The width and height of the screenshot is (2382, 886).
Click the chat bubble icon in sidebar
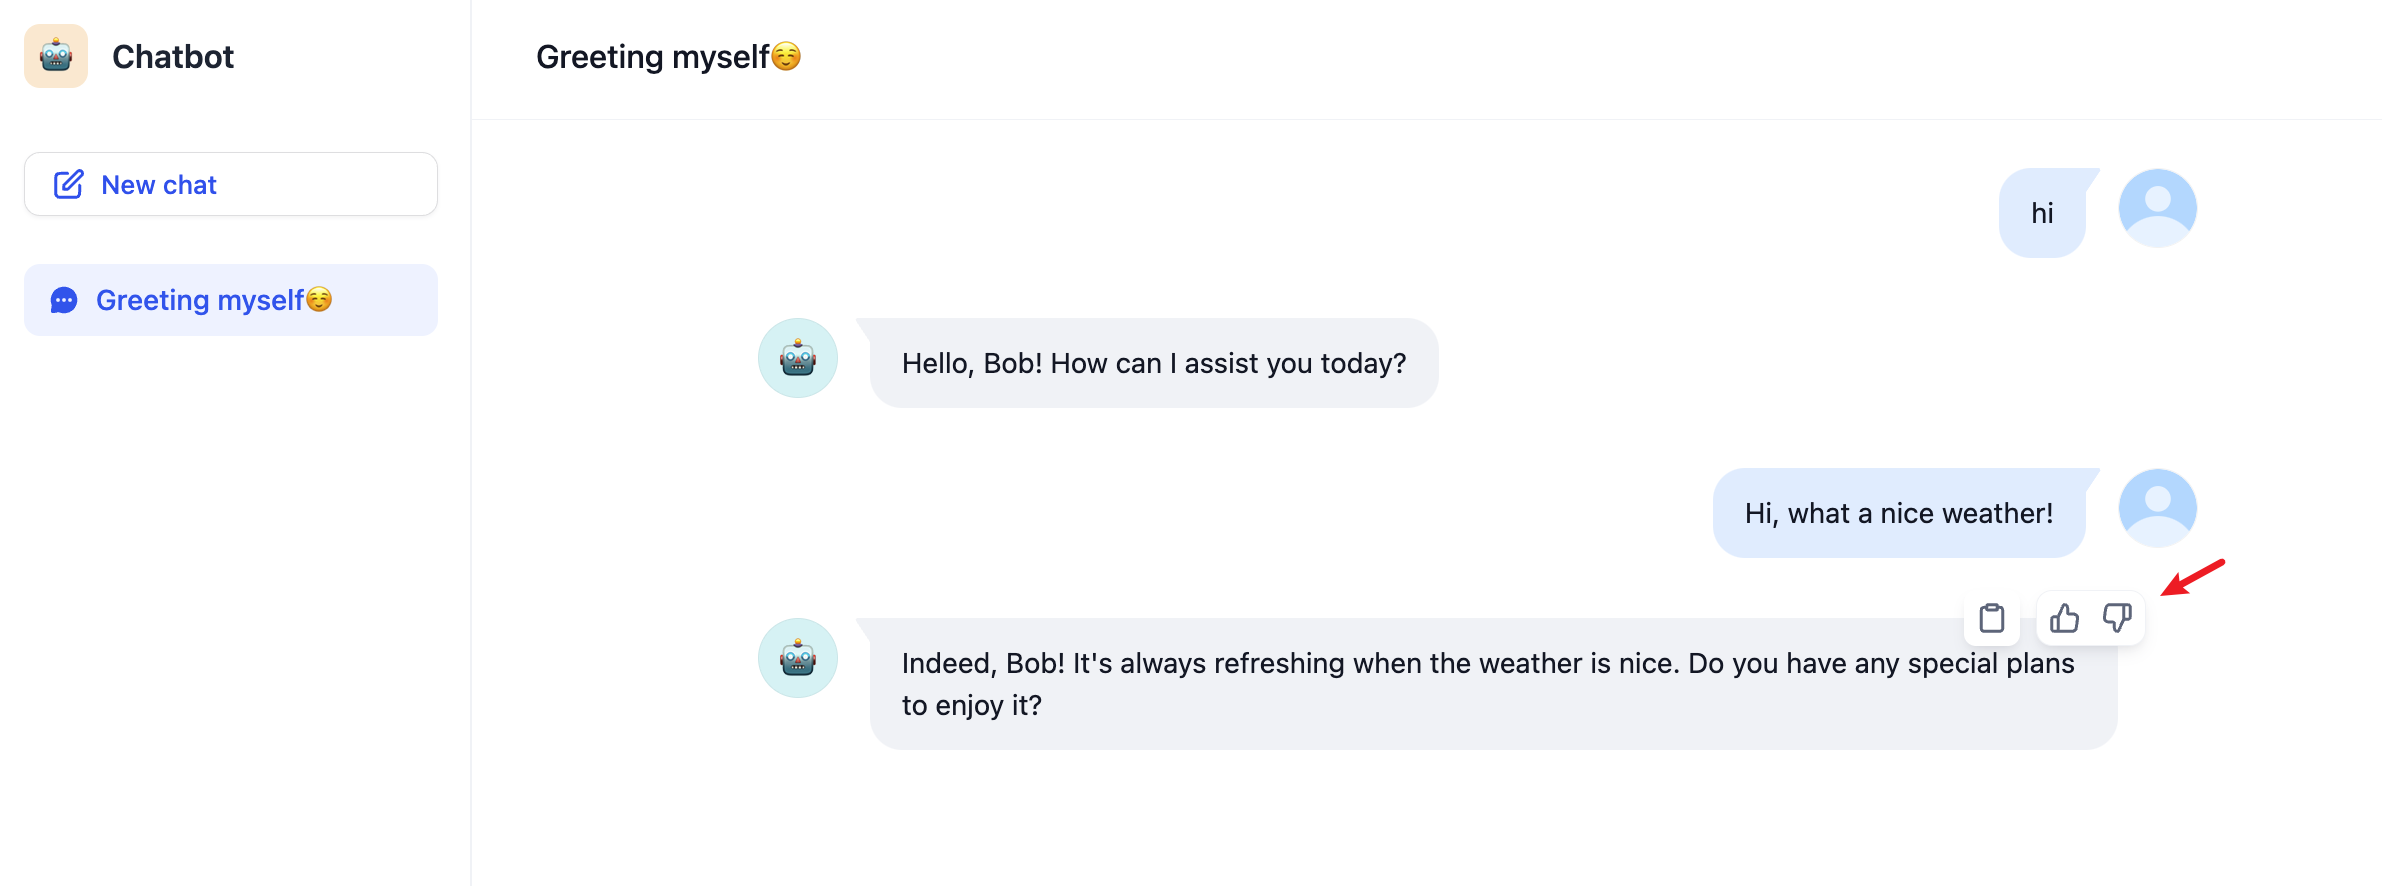click(x=64, y=300)
